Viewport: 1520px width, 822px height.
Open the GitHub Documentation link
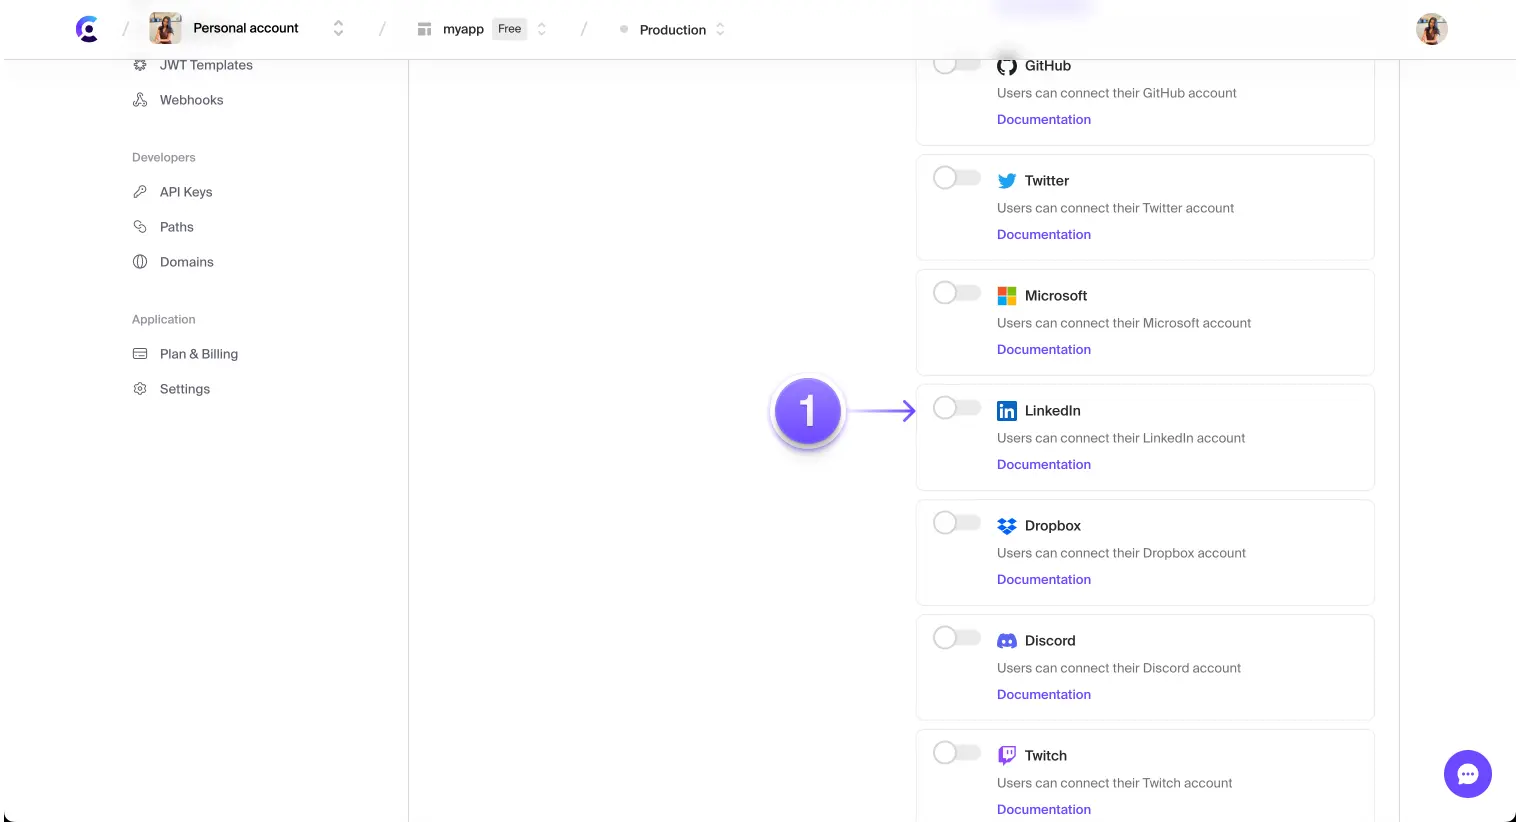point(1043,119)
